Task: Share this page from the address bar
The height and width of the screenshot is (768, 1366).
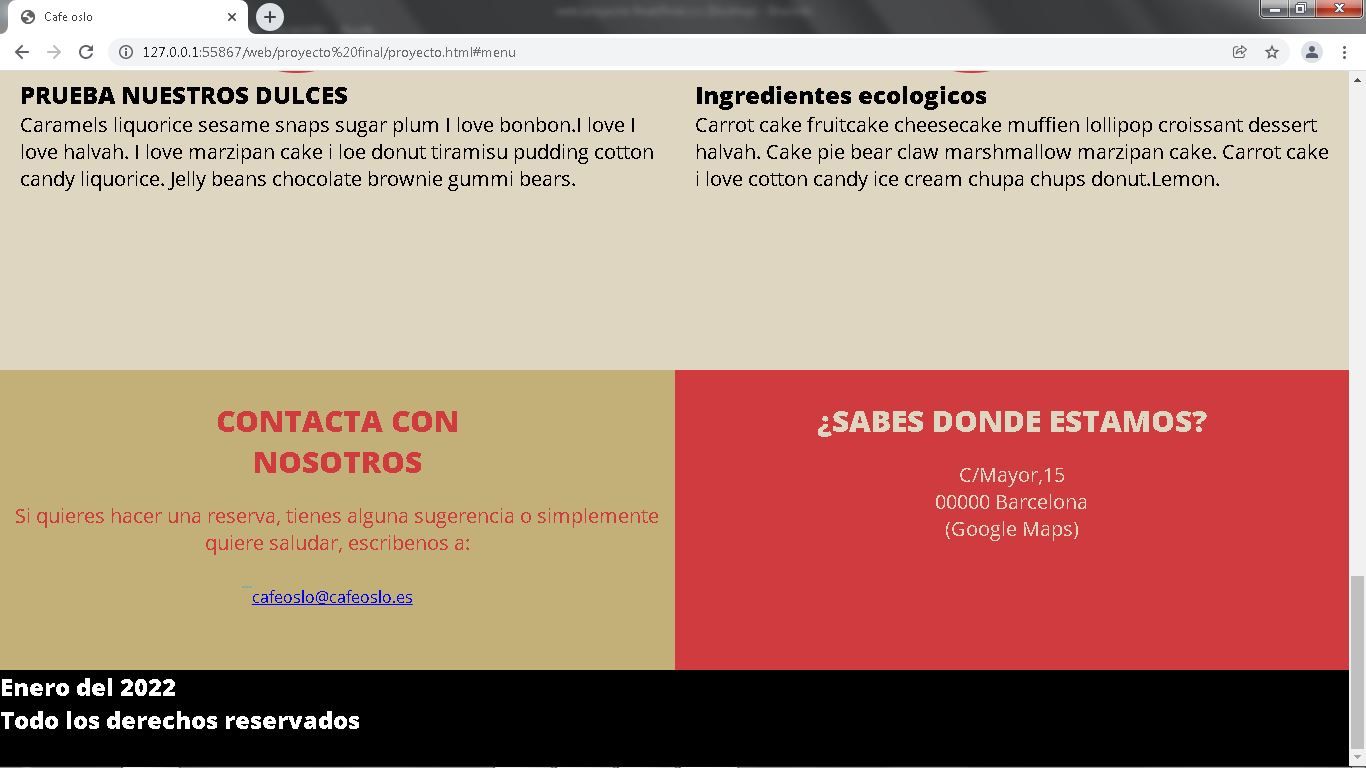Action: click(x=1239, y=52)
